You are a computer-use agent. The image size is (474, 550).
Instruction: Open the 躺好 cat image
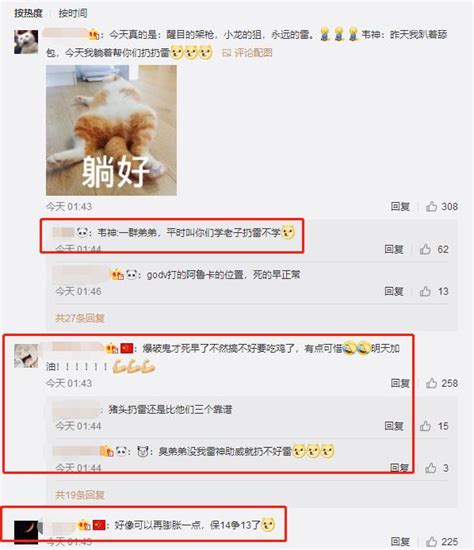pos(111,130)
